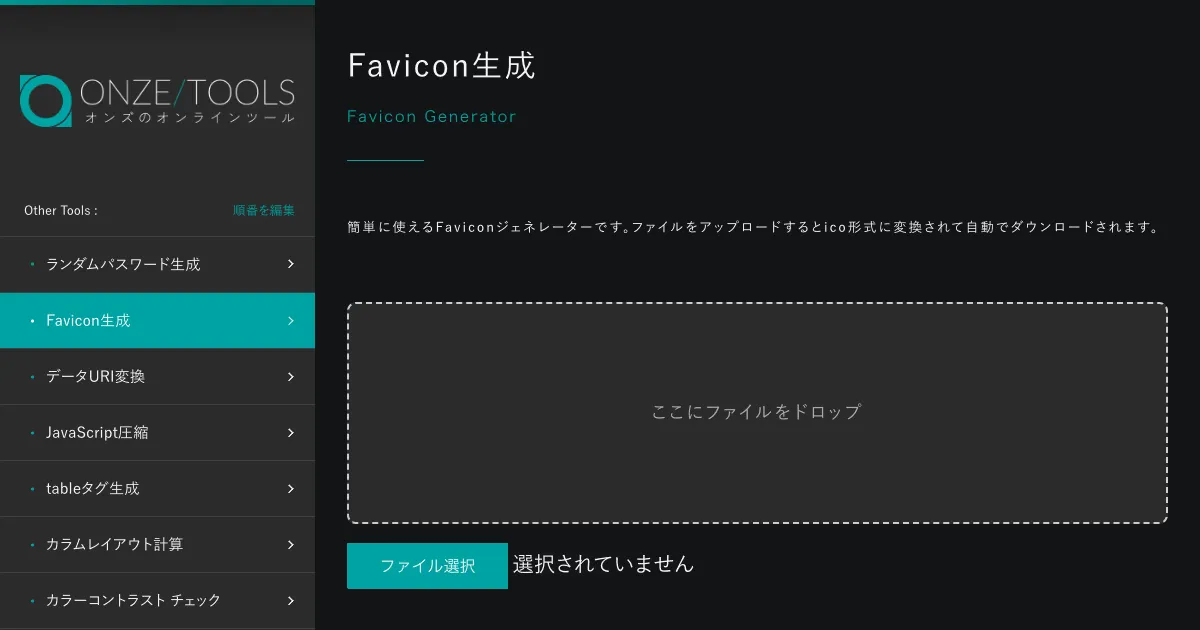Click the arrow icon beside JavaScript圧縮
1200x630 pixels.
(291, 433)
